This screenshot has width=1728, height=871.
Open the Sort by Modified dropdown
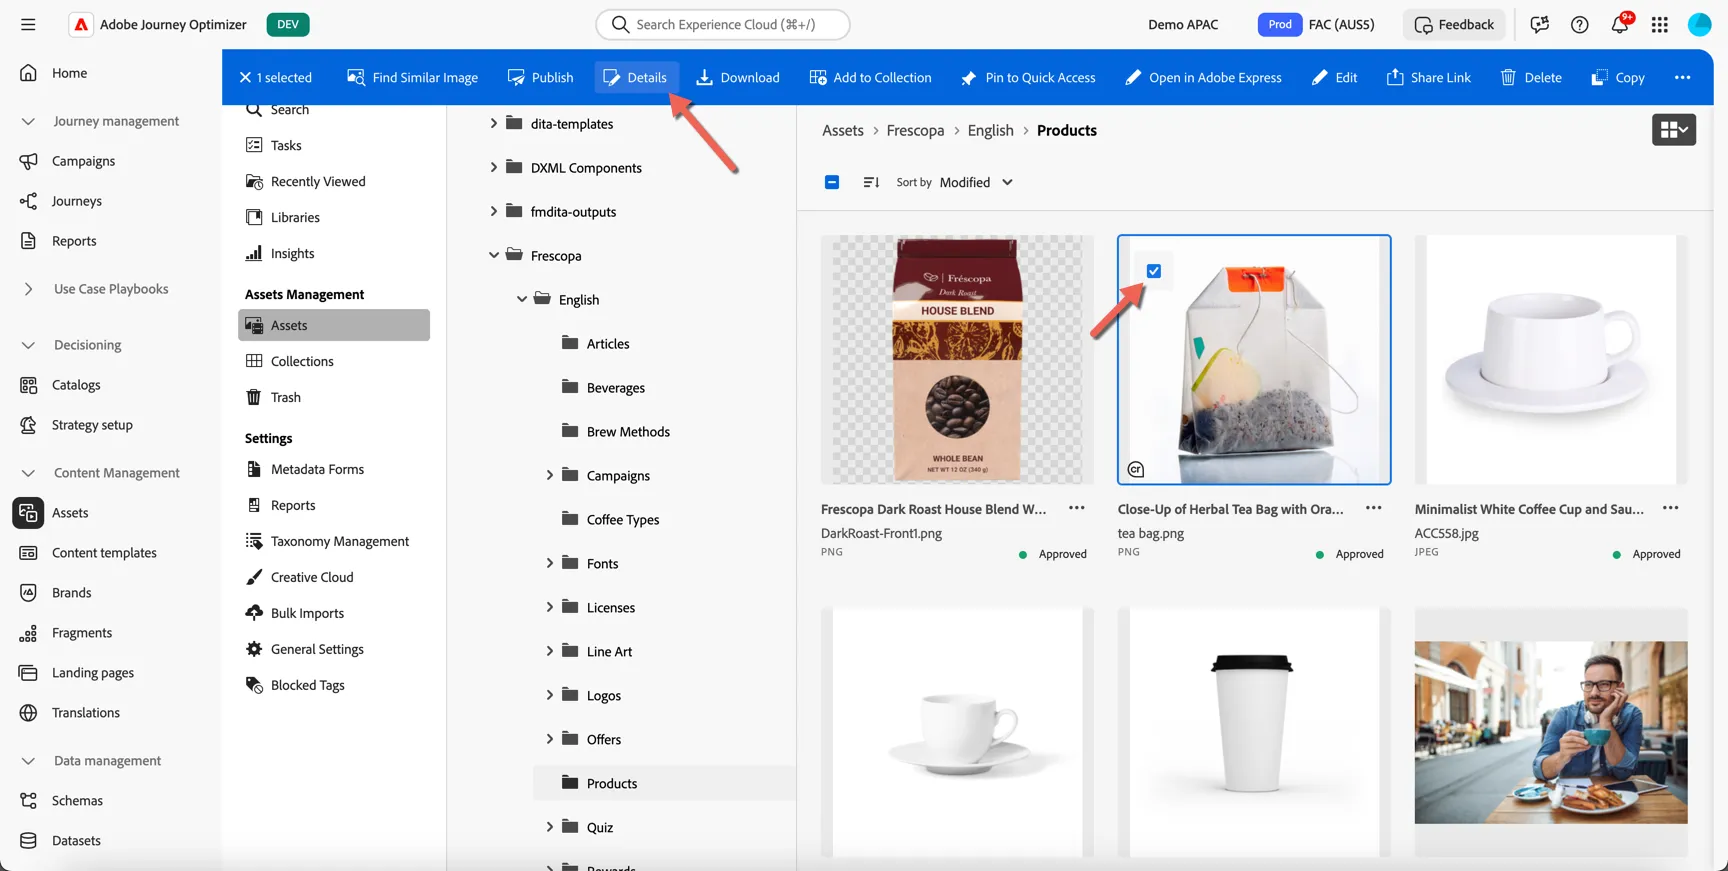(x=976, y=182)
